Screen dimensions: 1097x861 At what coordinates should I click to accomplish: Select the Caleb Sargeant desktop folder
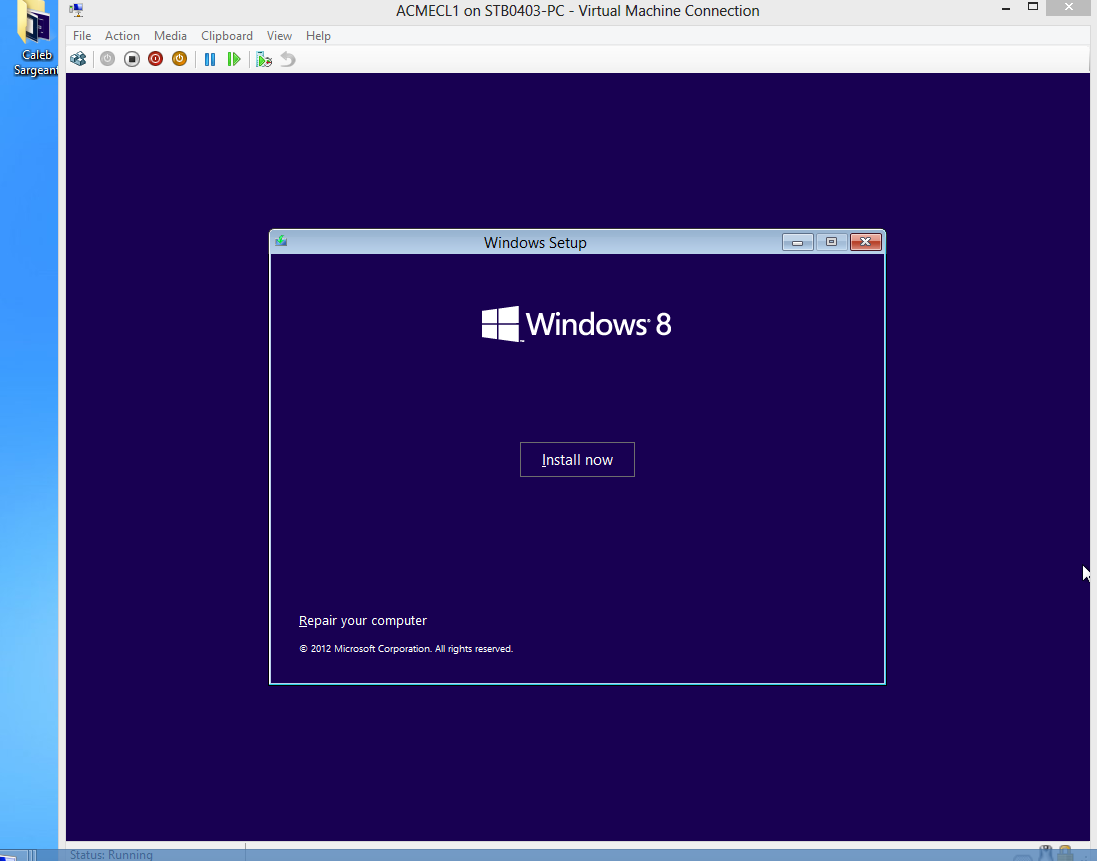(x=35, y=38)
